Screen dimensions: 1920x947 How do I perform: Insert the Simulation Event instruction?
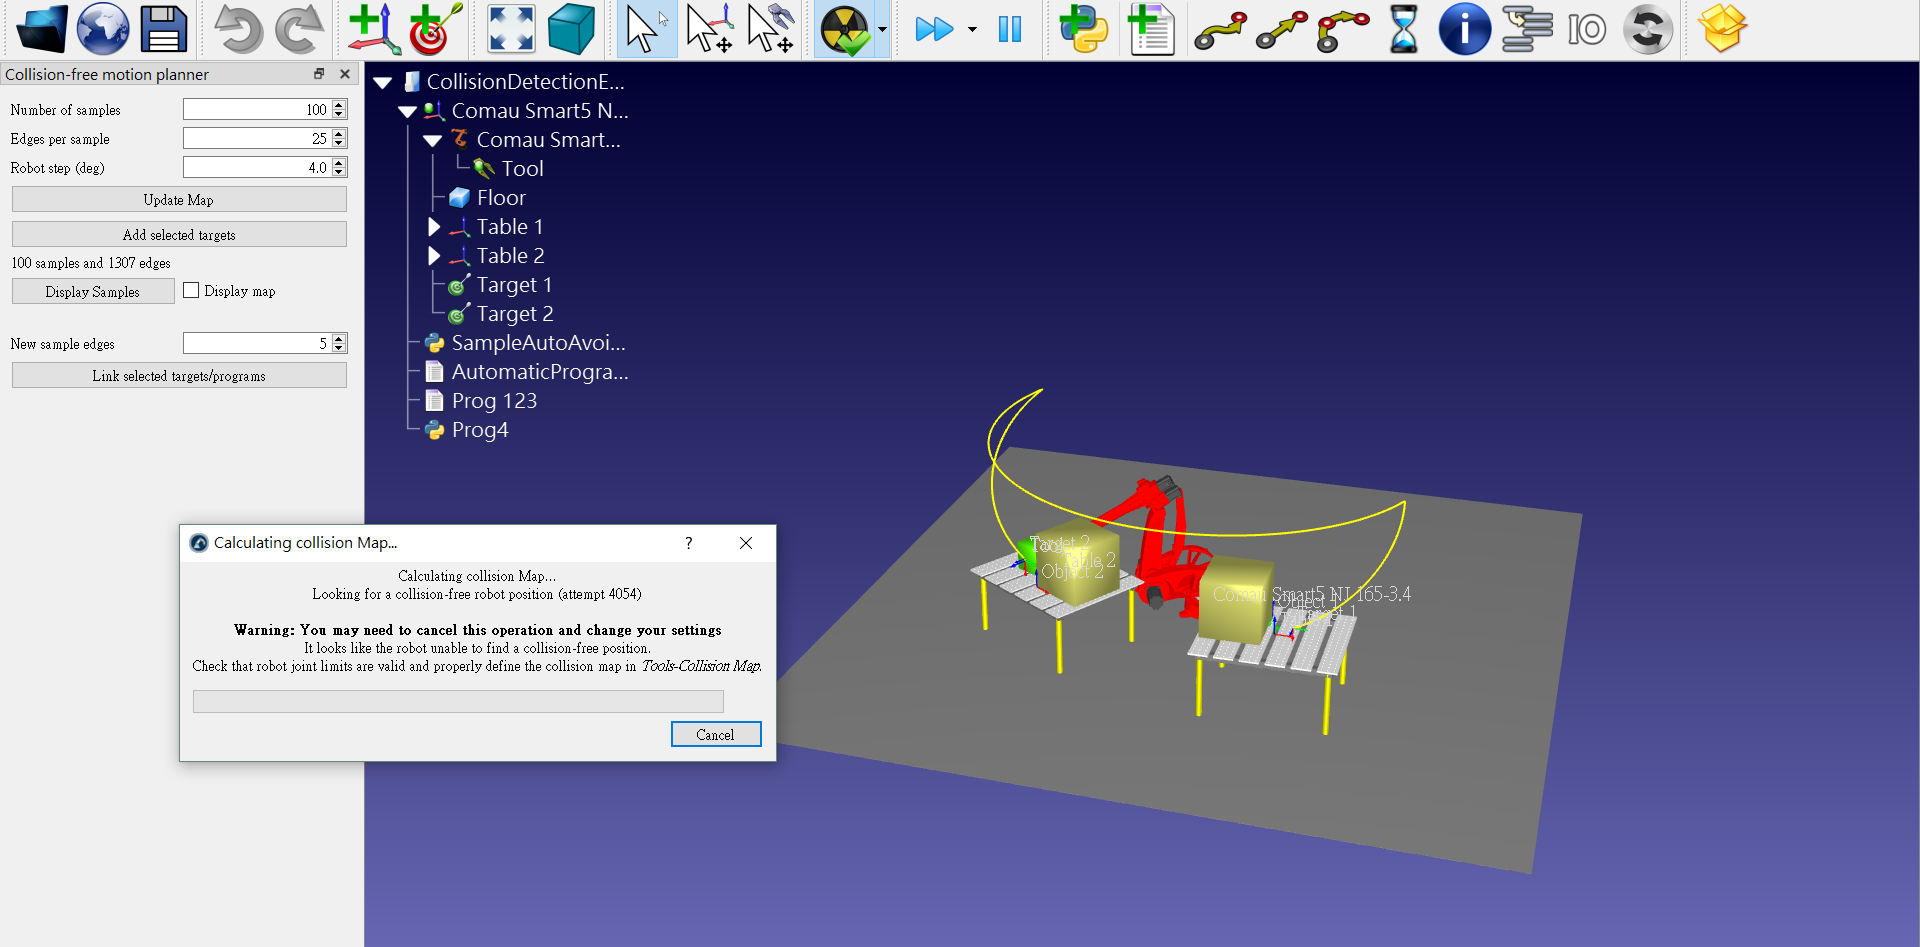coord(1648,29)
